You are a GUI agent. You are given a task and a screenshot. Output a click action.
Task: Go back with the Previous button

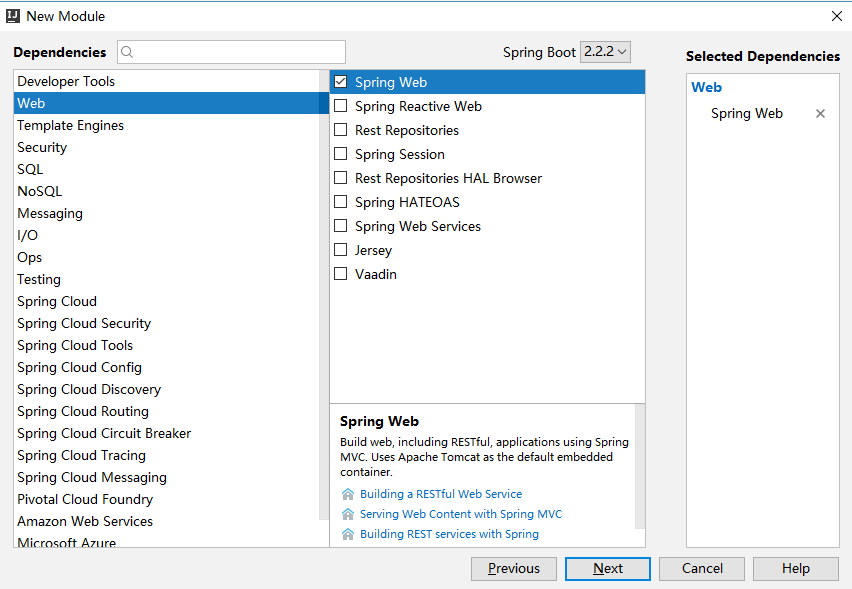point(514,568)
